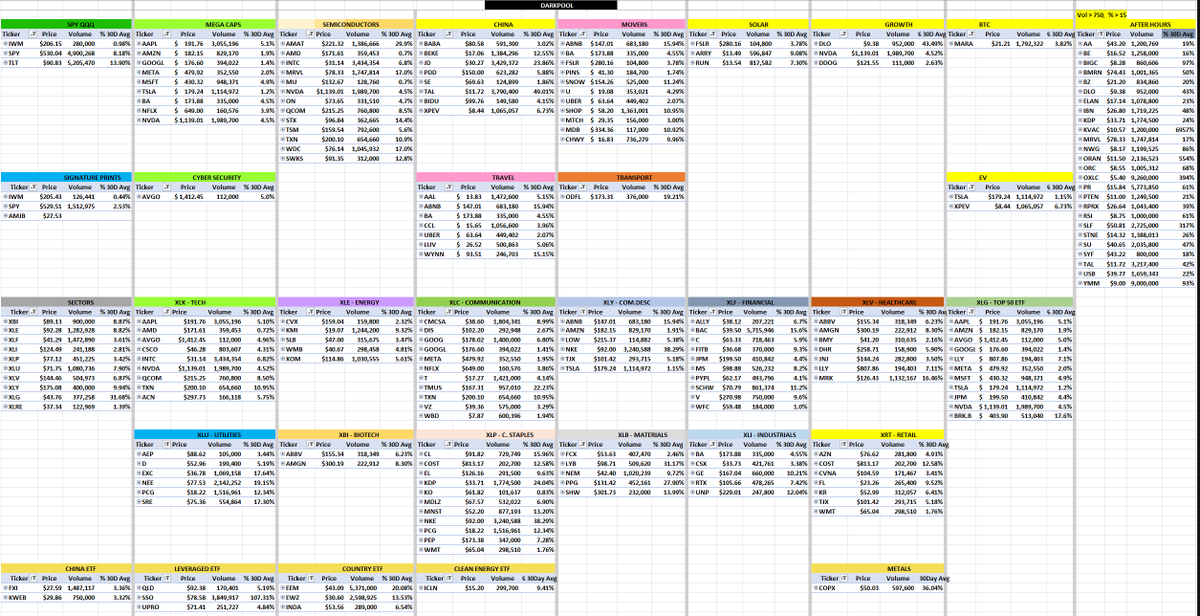Open the Ticker filter in BTC table
The image size is (1200, 616).
pyautogui.click(x=973, y=34)
